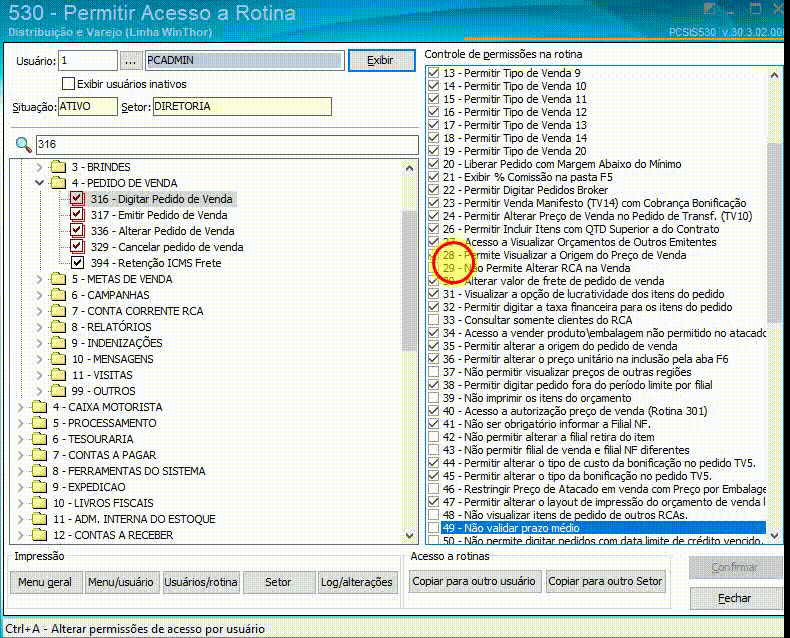Viewport: 790px width, 638px height.
Task: Click the CAIXA MOTORISTA folder icon
Action: coord(39,407)
